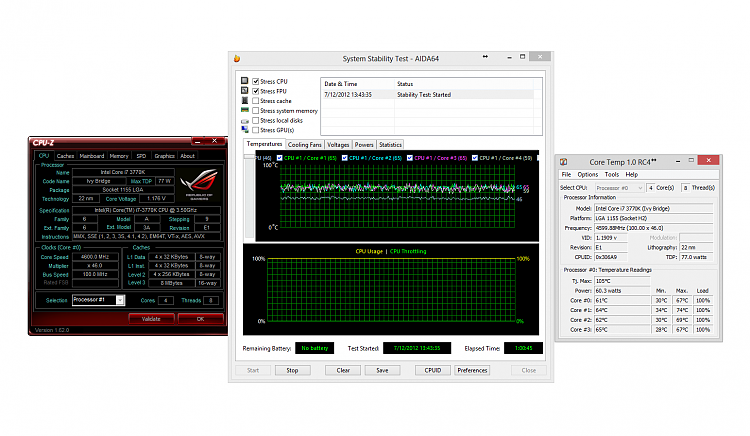Switch to the Voltages tab

(x=338, y=144)
